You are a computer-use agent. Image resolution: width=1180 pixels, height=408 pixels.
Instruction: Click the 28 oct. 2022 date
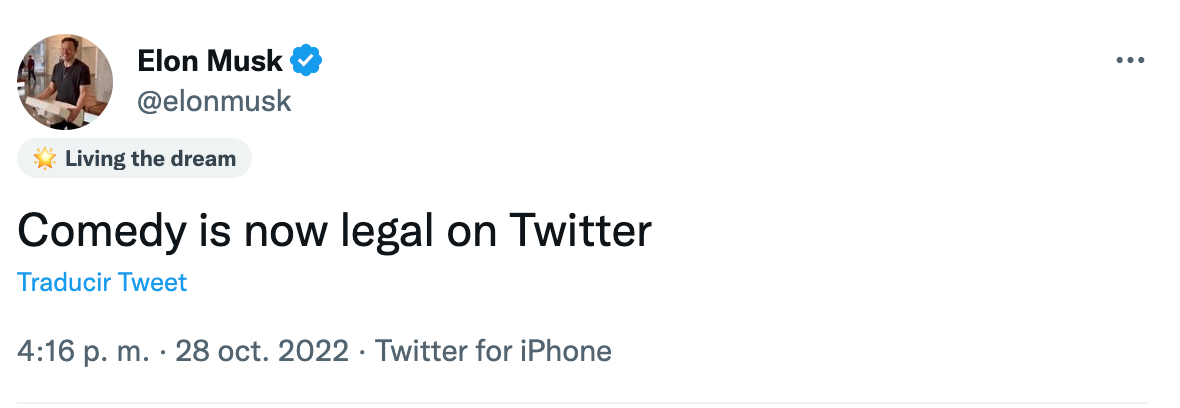[262, 352]
